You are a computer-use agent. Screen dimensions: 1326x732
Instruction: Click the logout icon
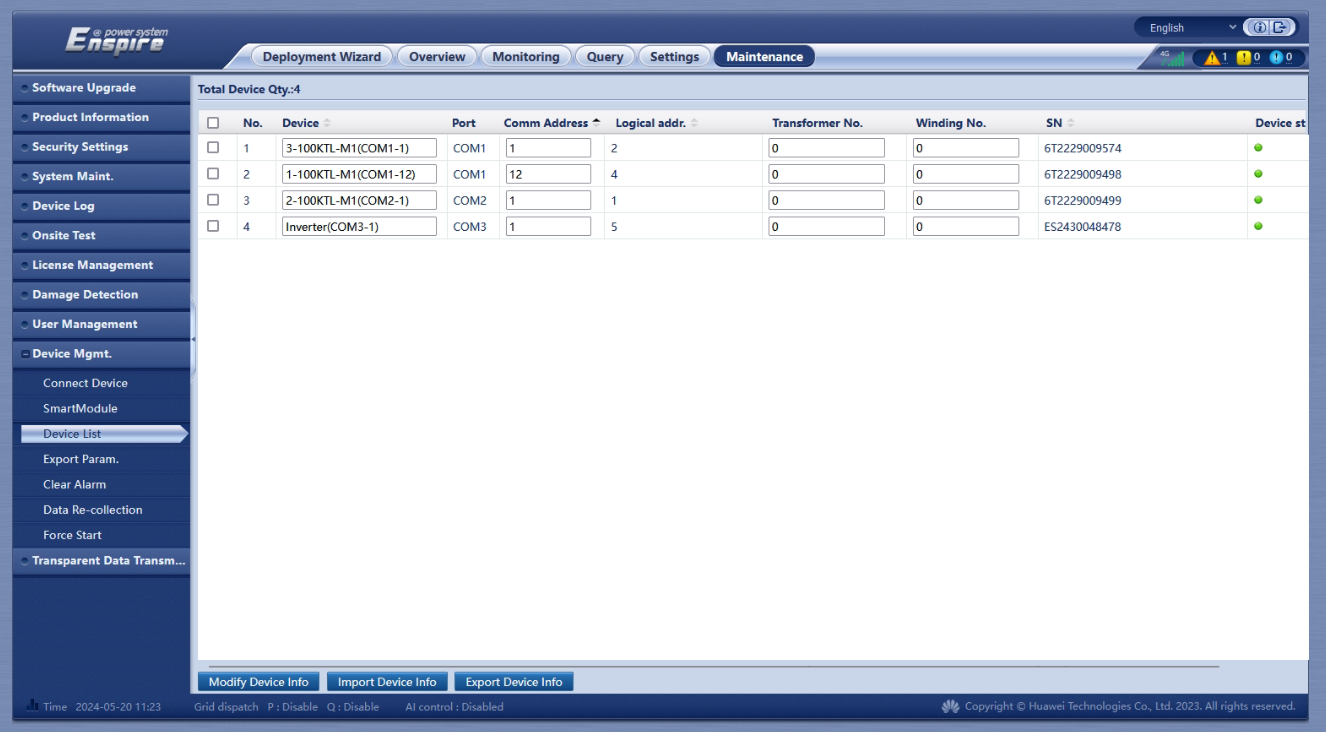[x=1279, y=27]
